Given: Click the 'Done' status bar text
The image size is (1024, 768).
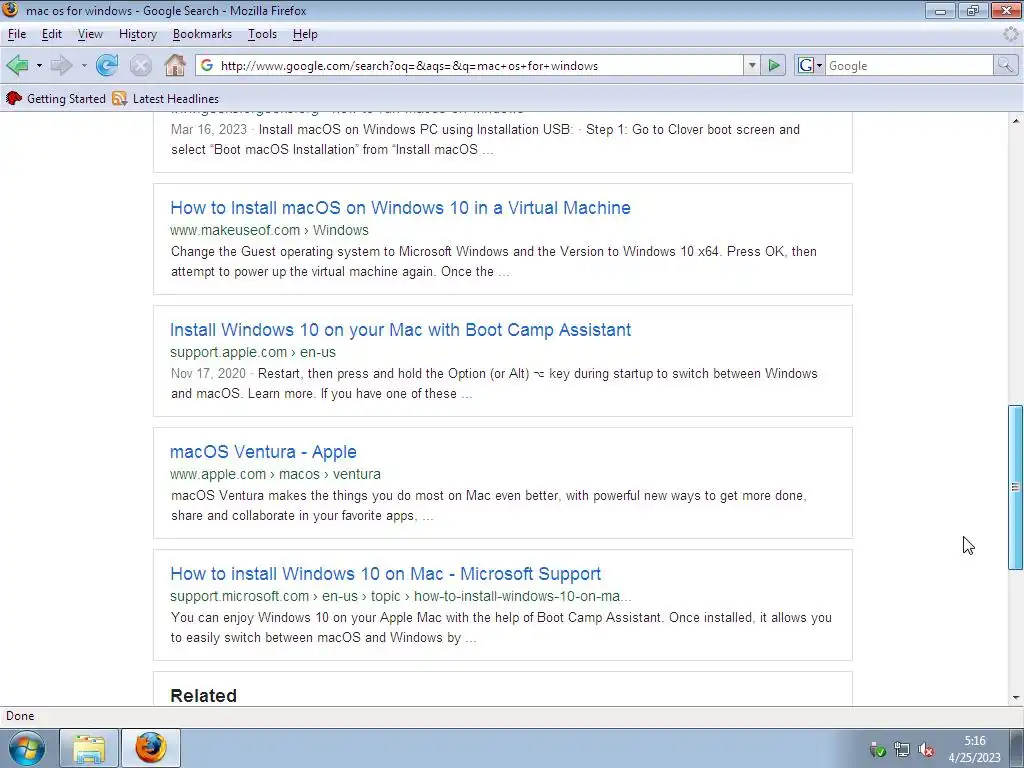Looking at the screenshot, I should 20,716.
